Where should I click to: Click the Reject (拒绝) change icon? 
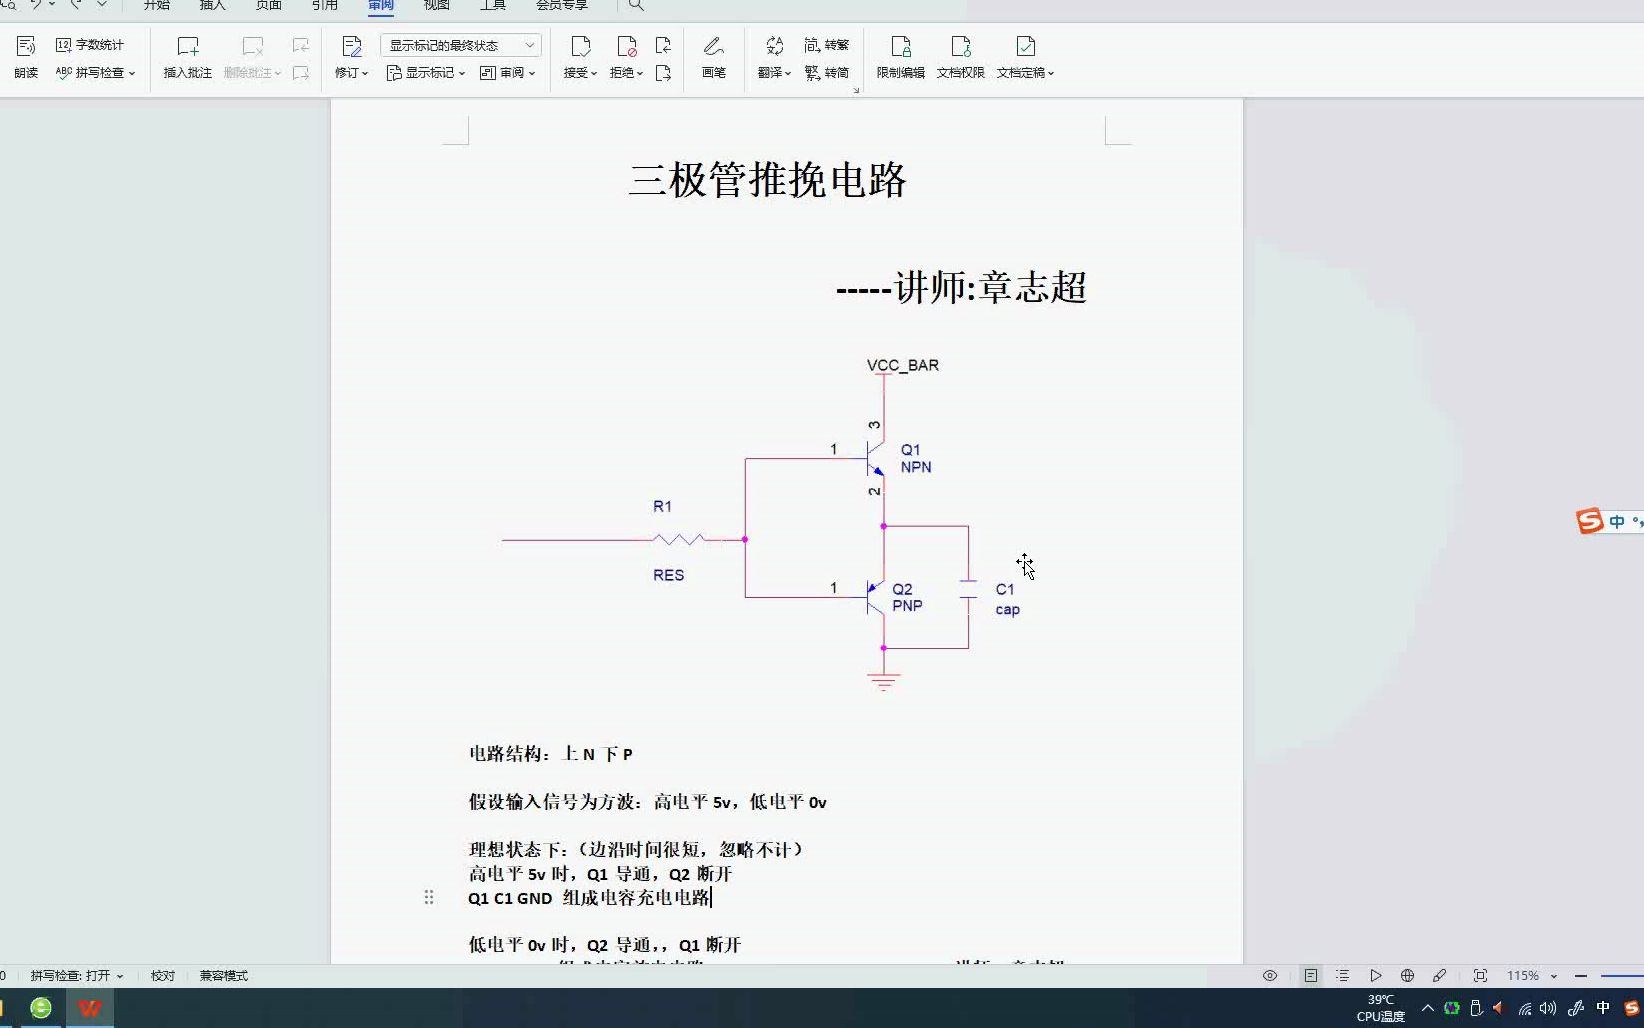click(626, 46)
